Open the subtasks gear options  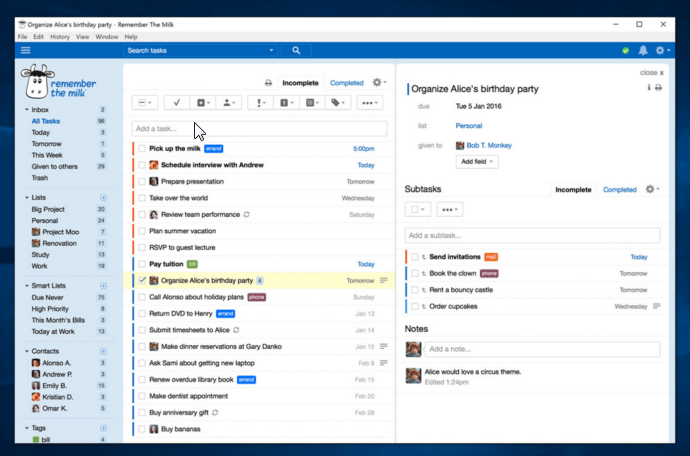[652, 189]
